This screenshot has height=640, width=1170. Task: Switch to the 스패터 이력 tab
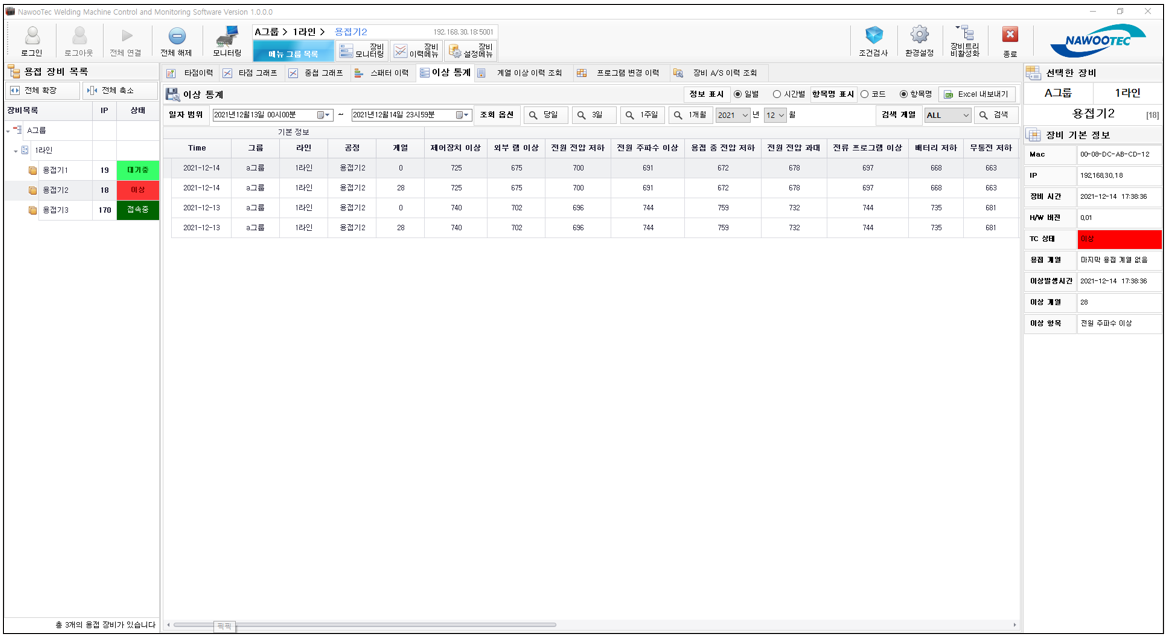coord(381,73)
